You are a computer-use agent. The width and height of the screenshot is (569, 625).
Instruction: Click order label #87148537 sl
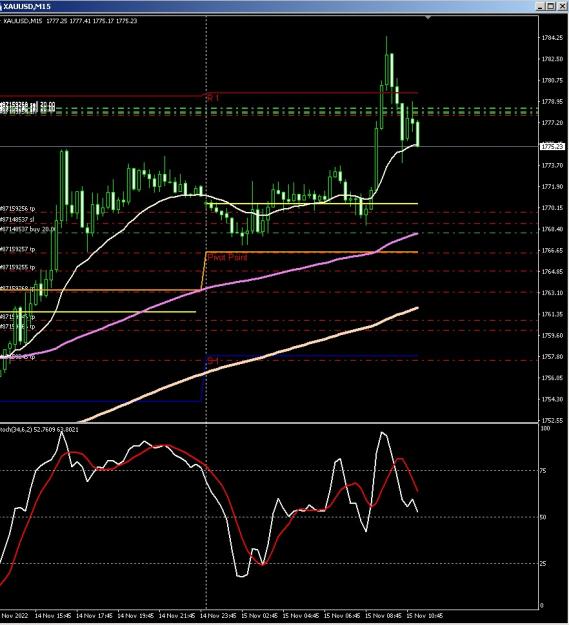pos(17,220)
